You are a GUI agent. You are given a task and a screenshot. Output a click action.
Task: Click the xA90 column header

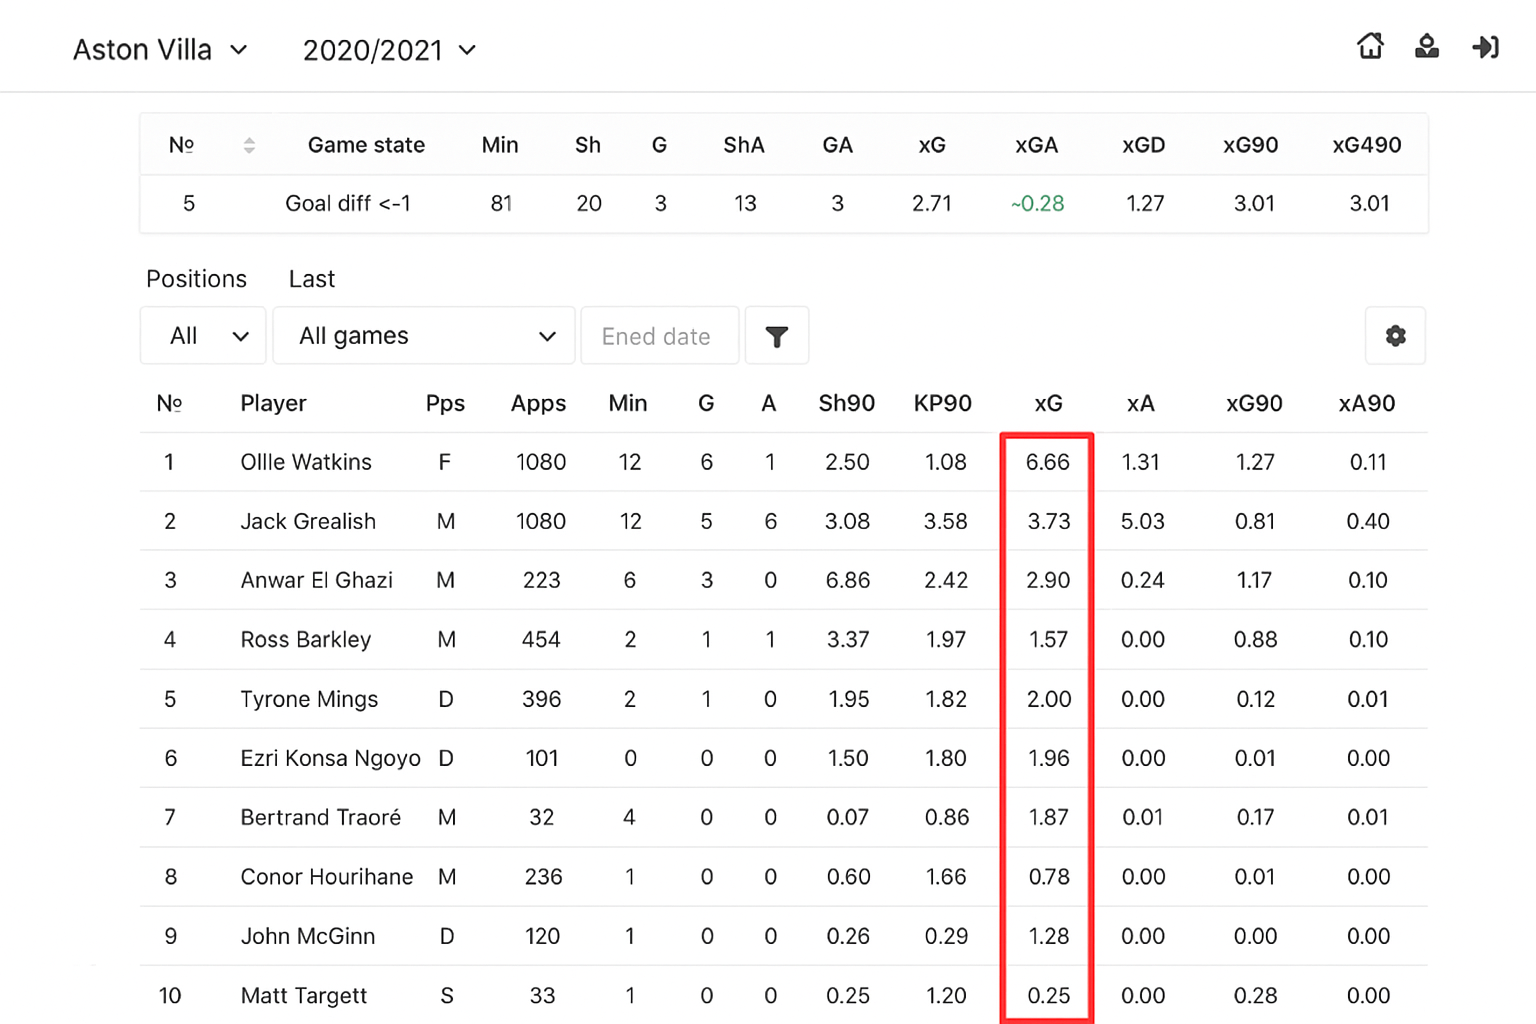click(1366, 403)
